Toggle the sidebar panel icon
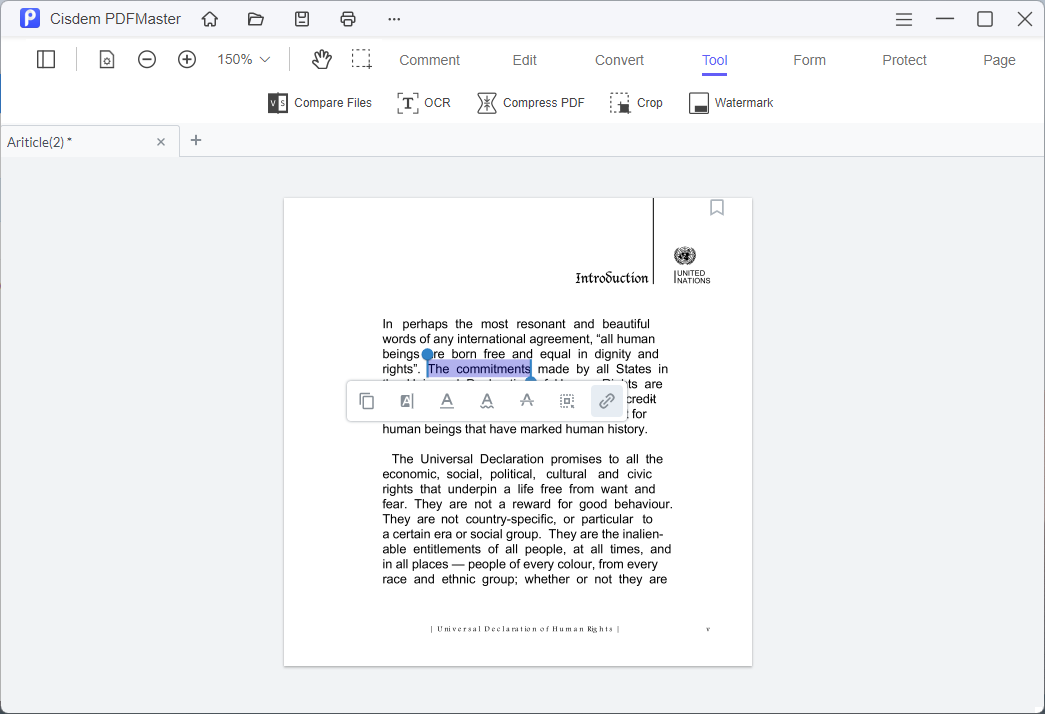The width and height of the screenshot is (1045, 714). click(x=46, y=59)
